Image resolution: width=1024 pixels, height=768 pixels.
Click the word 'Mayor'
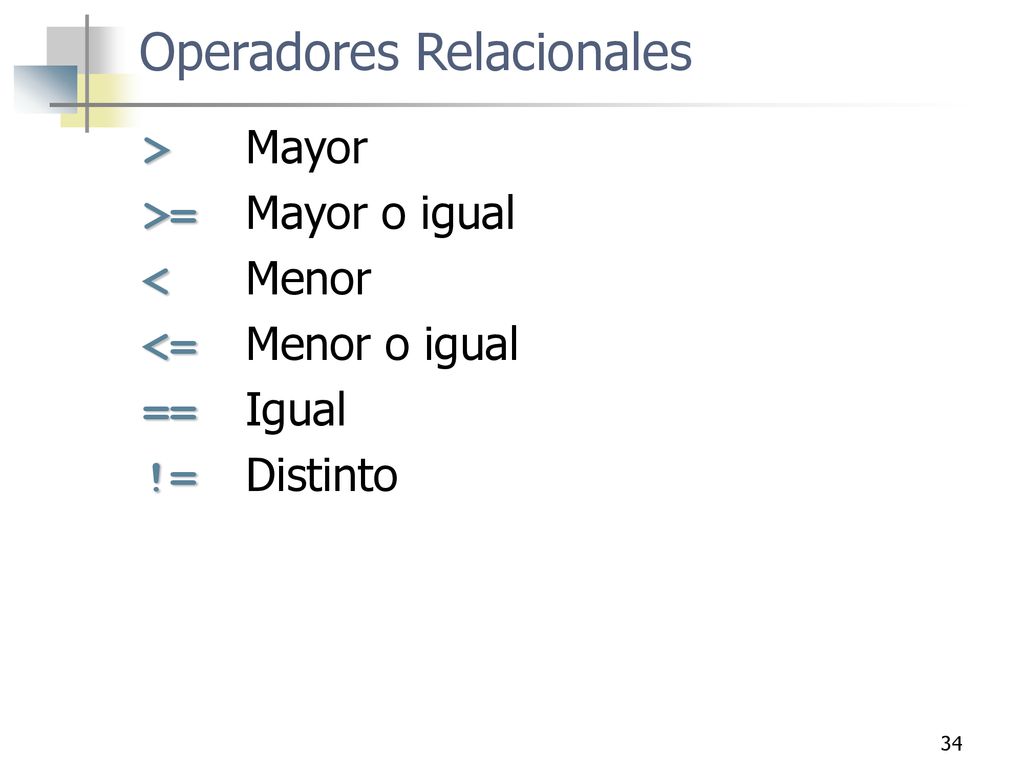click(x=307, y=149)
